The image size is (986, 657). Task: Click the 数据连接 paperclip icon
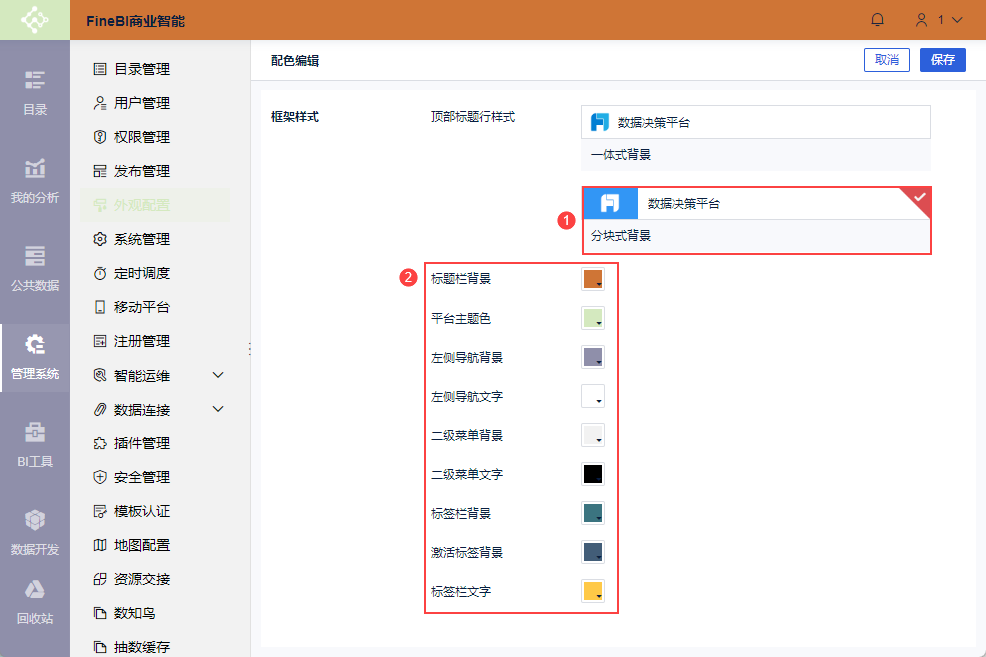coord(100,410)
